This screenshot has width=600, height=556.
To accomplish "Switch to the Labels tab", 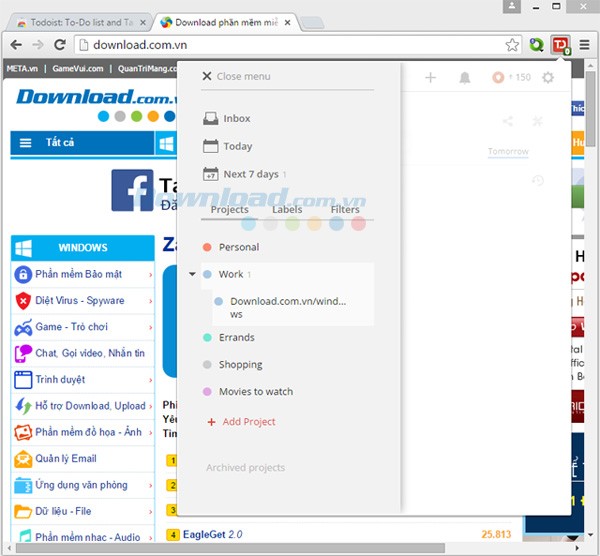I will pos(287,210).
